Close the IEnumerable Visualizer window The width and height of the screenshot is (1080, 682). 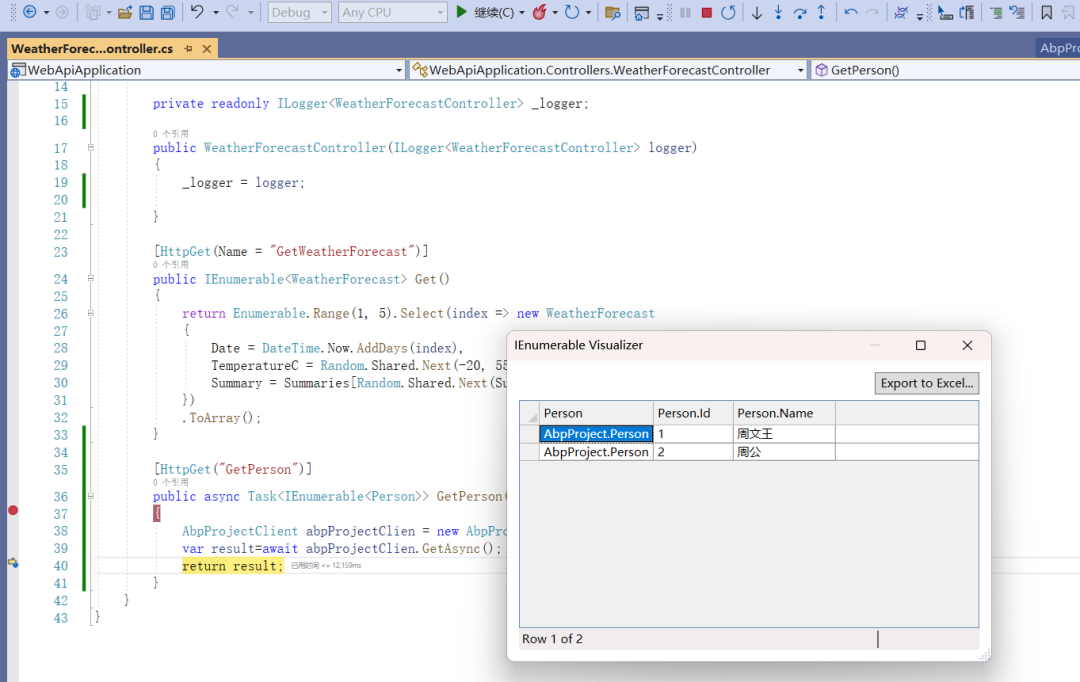point(967,345)
